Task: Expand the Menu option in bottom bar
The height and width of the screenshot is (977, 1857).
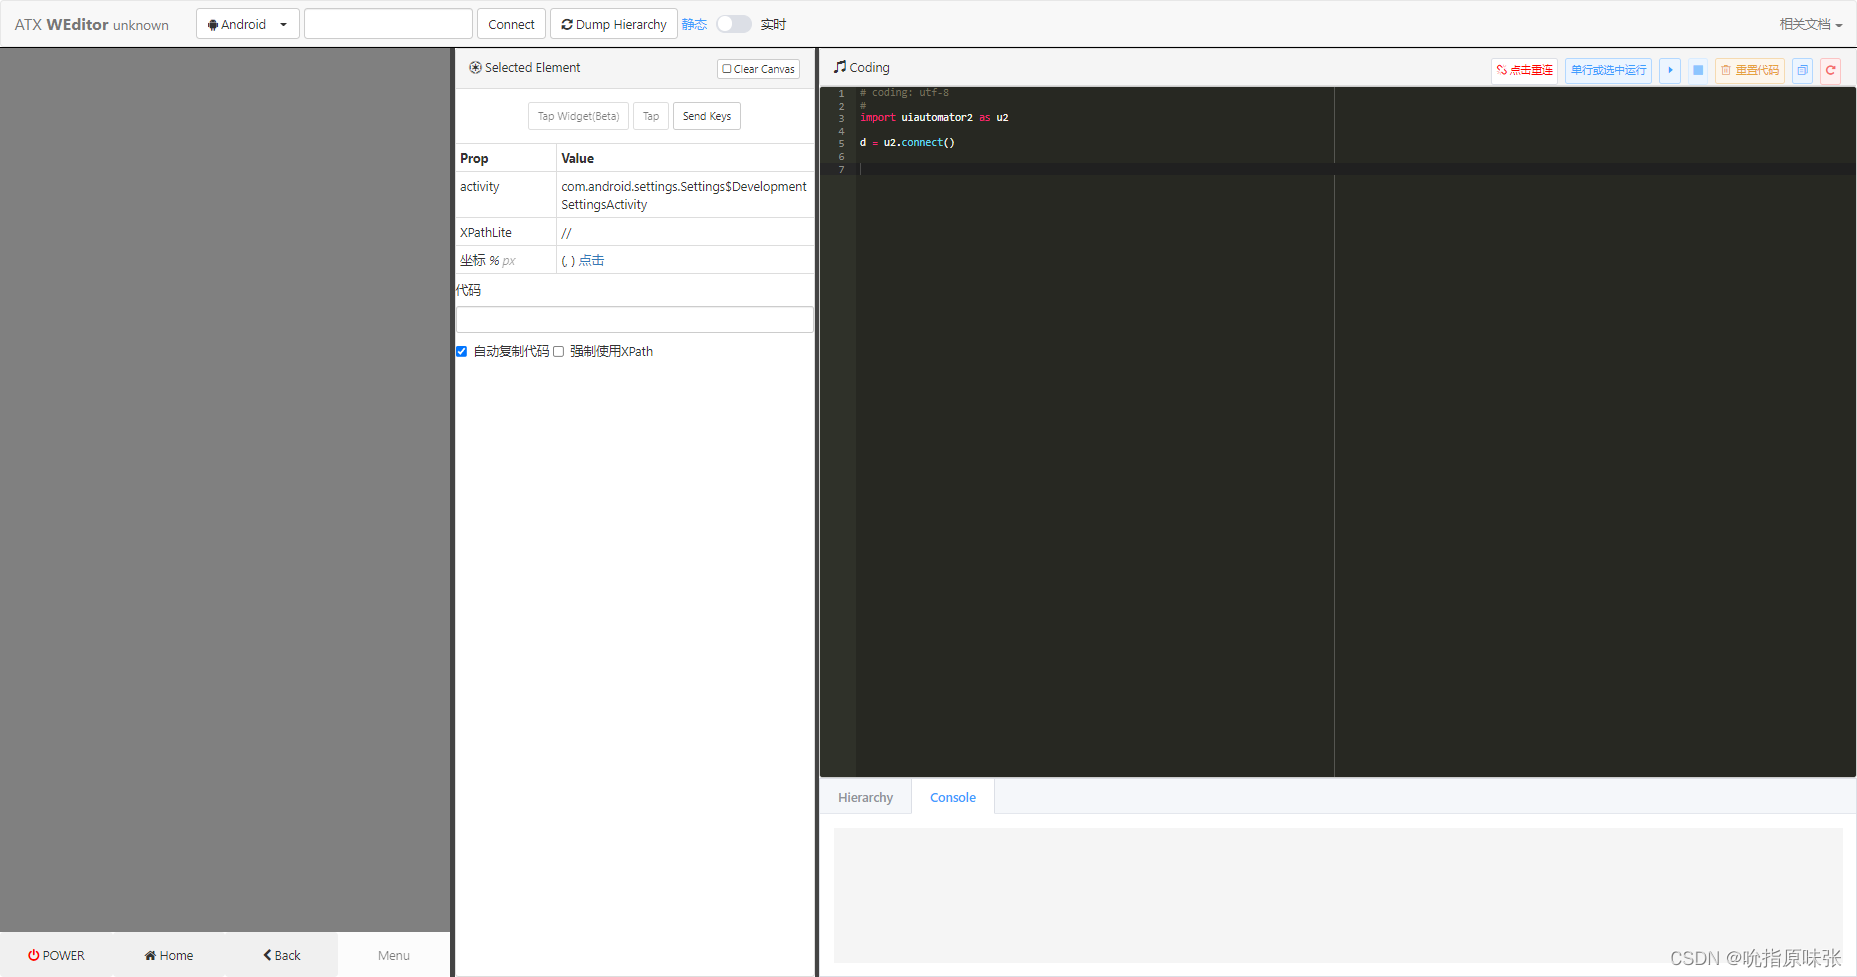Action: tap(394, 955)
